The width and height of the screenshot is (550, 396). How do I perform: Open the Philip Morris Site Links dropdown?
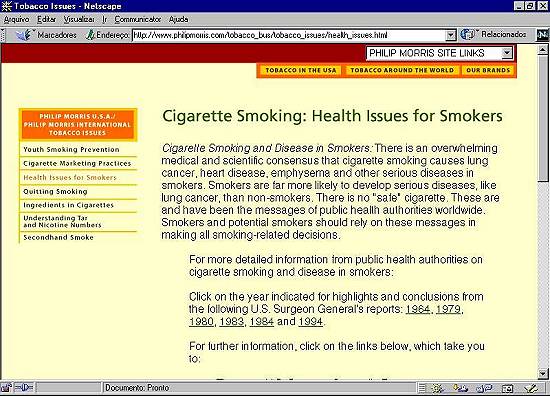[x=439, y=53]
